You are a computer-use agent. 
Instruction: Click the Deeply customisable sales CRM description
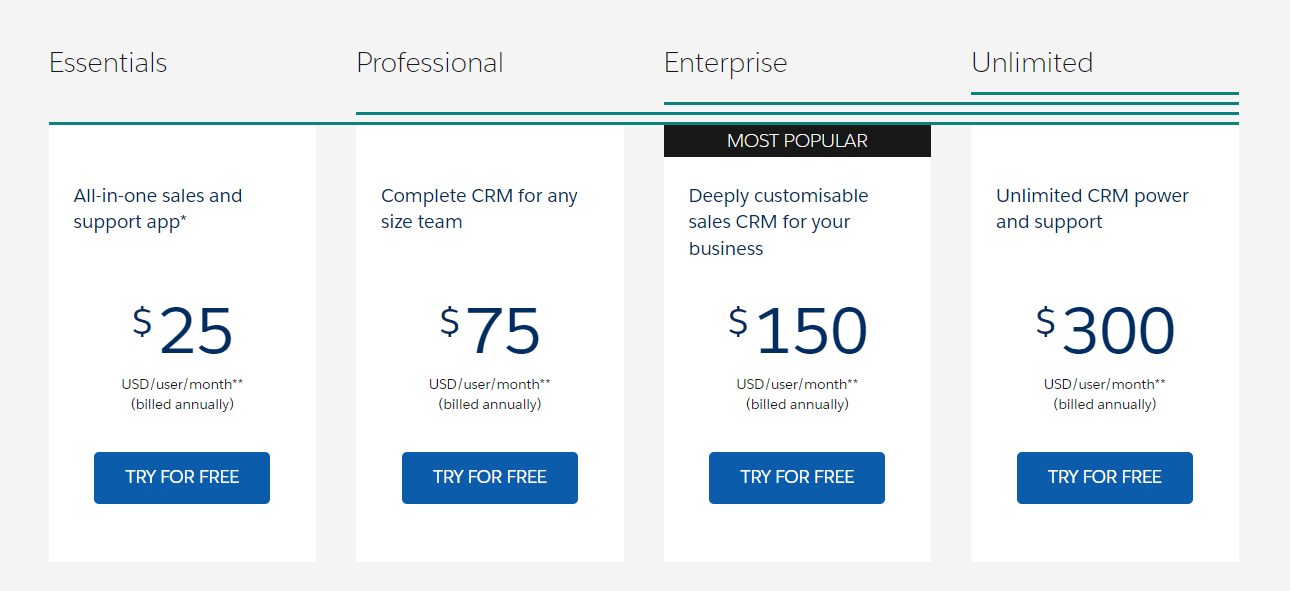coord(777,221)
